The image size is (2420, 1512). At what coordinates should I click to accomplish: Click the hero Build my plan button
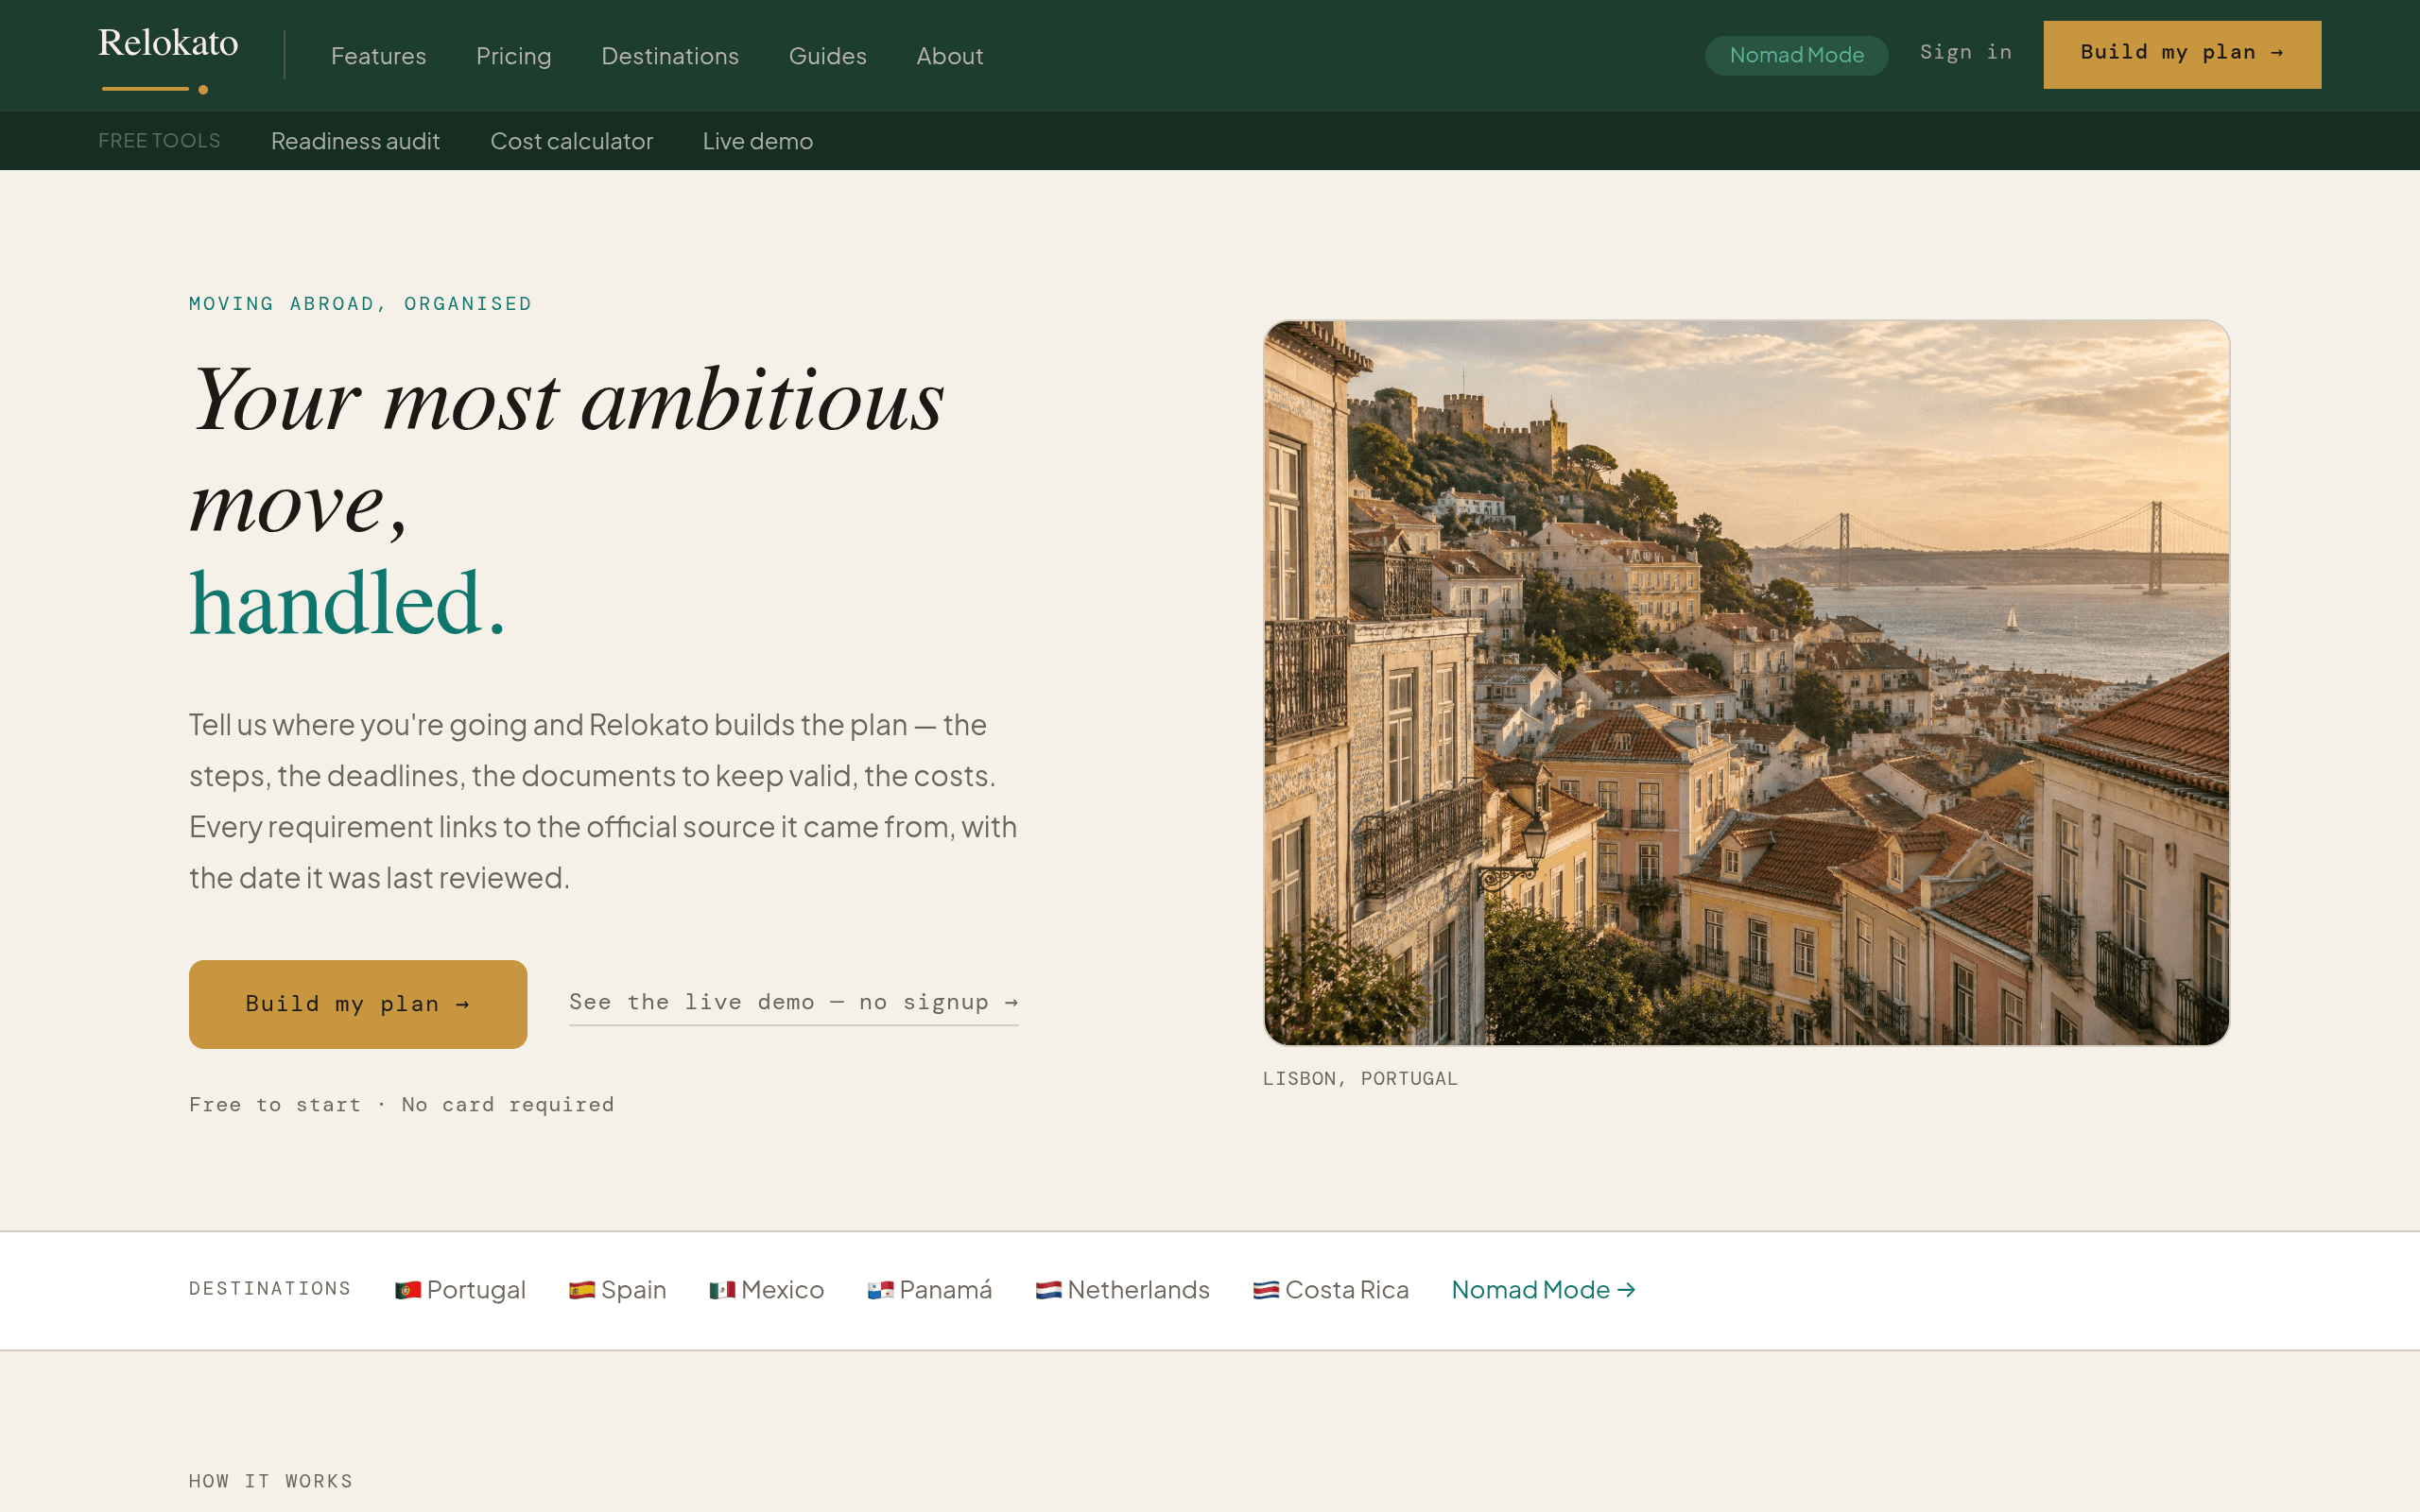click(x=358, y=1004)
